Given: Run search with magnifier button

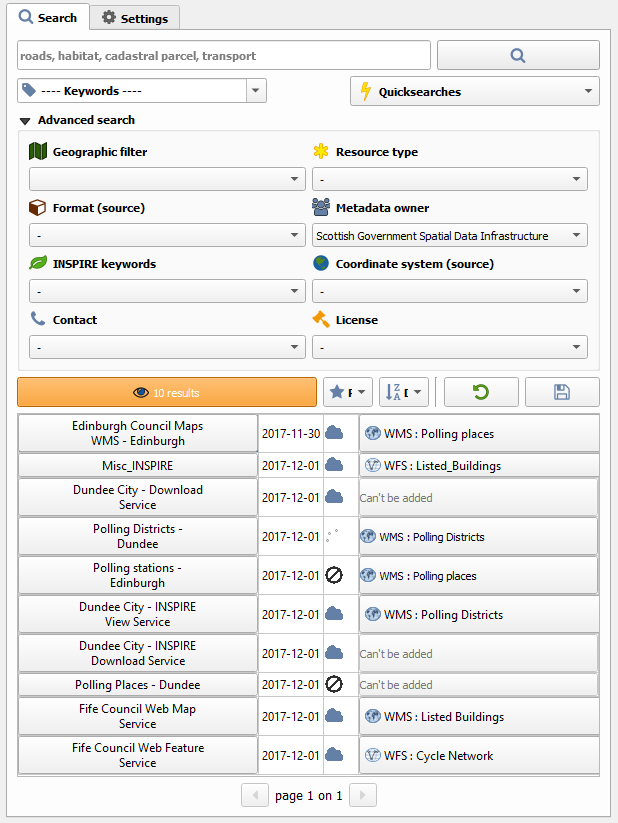Looking at the screenshot, I should [518, 55].
